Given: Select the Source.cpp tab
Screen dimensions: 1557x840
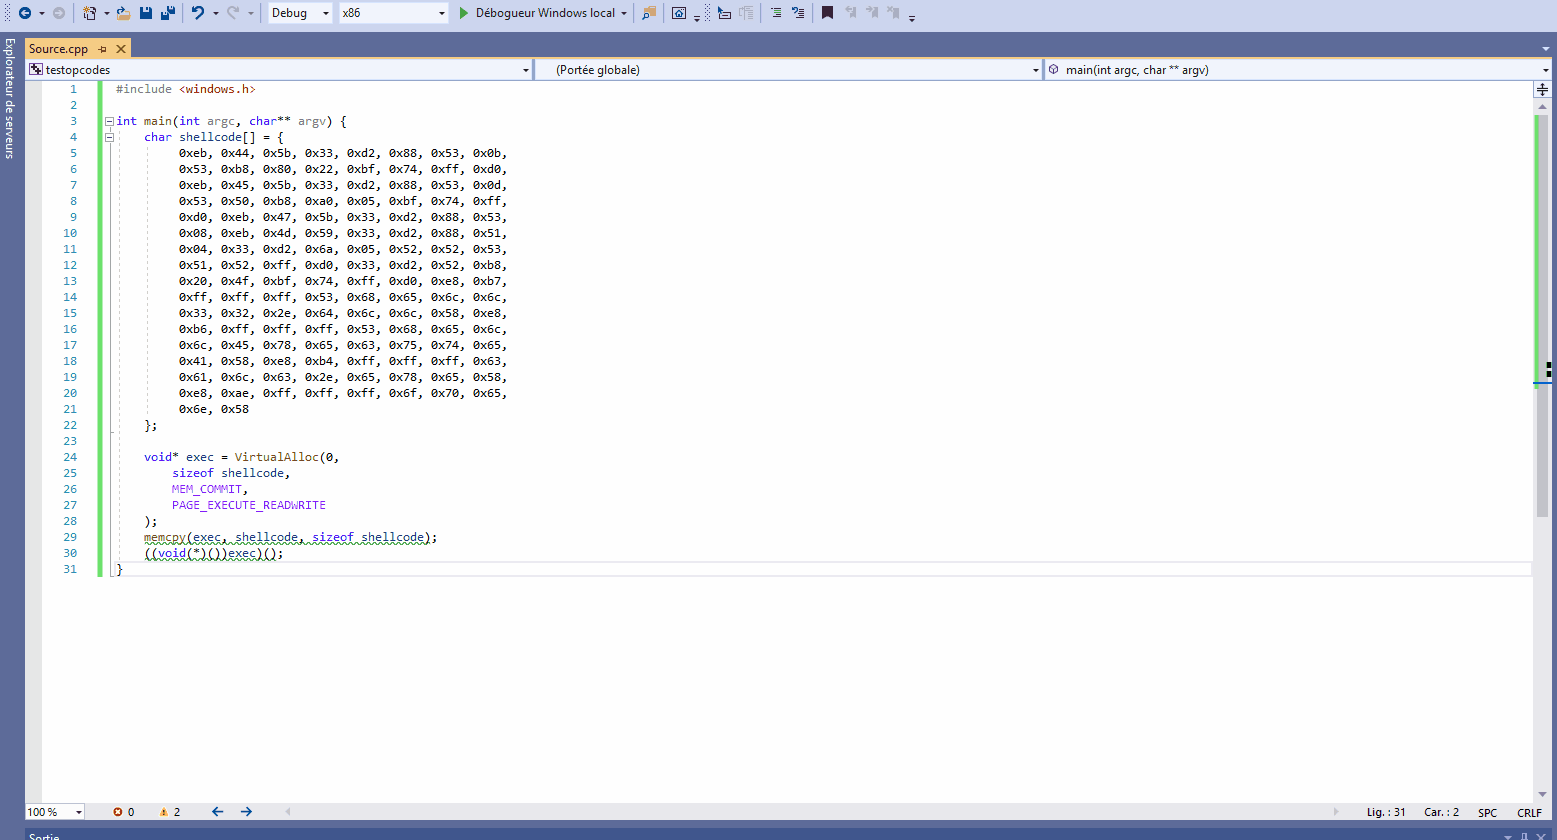Looking at the screenshot, I should (58, 49).
